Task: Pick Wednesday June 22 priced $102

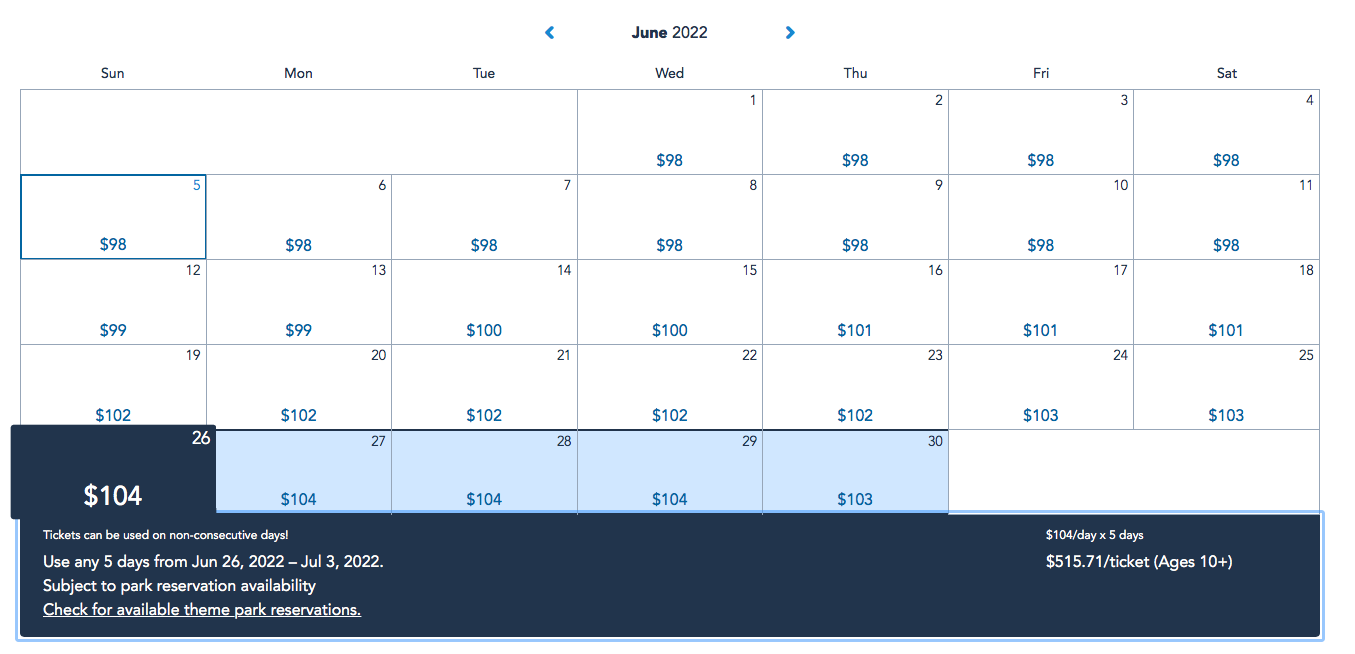Action: click(x=670, y=387)
